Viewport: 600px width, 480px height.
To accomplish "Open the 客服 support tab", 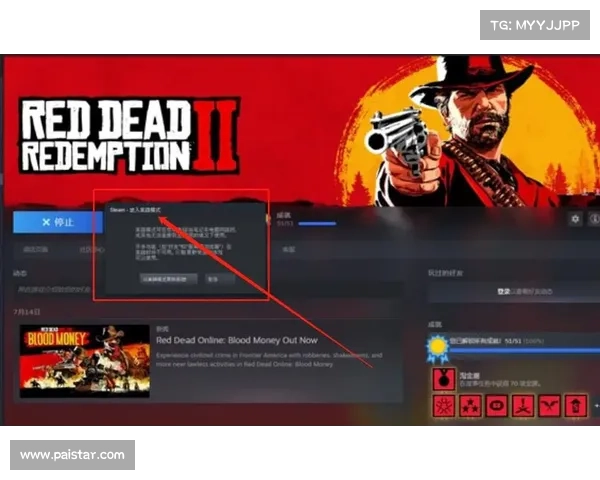I will tap(289, 250).
